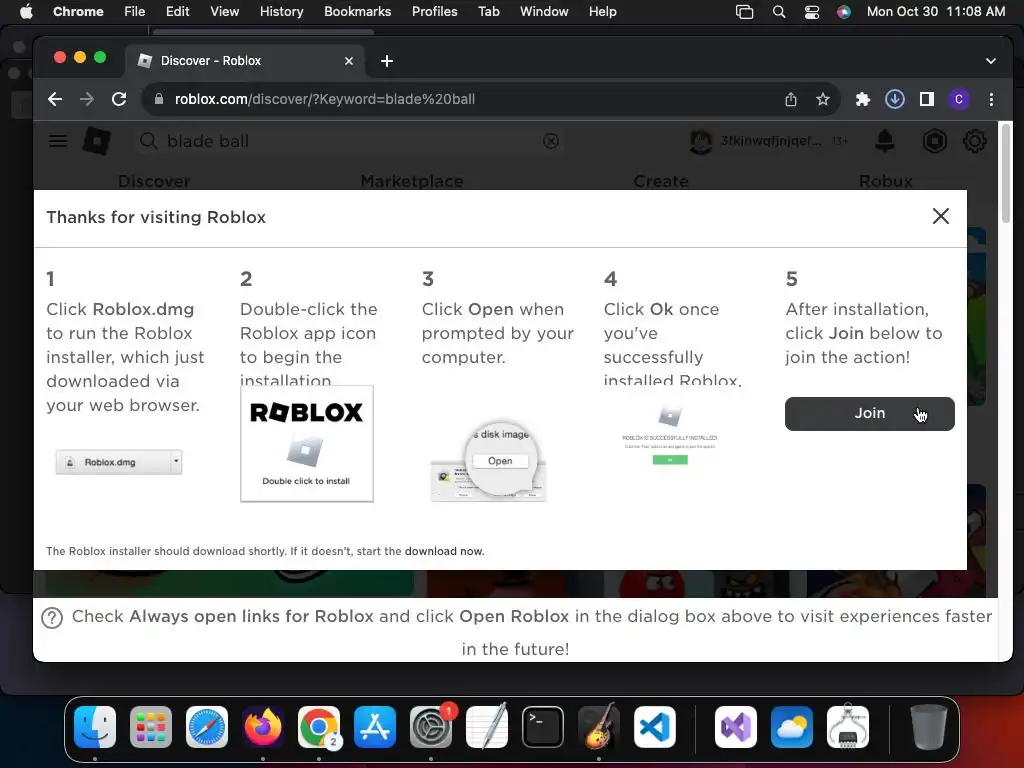
Task: Click the Roblox.dmg download illustration
Action: coord(119,462)
